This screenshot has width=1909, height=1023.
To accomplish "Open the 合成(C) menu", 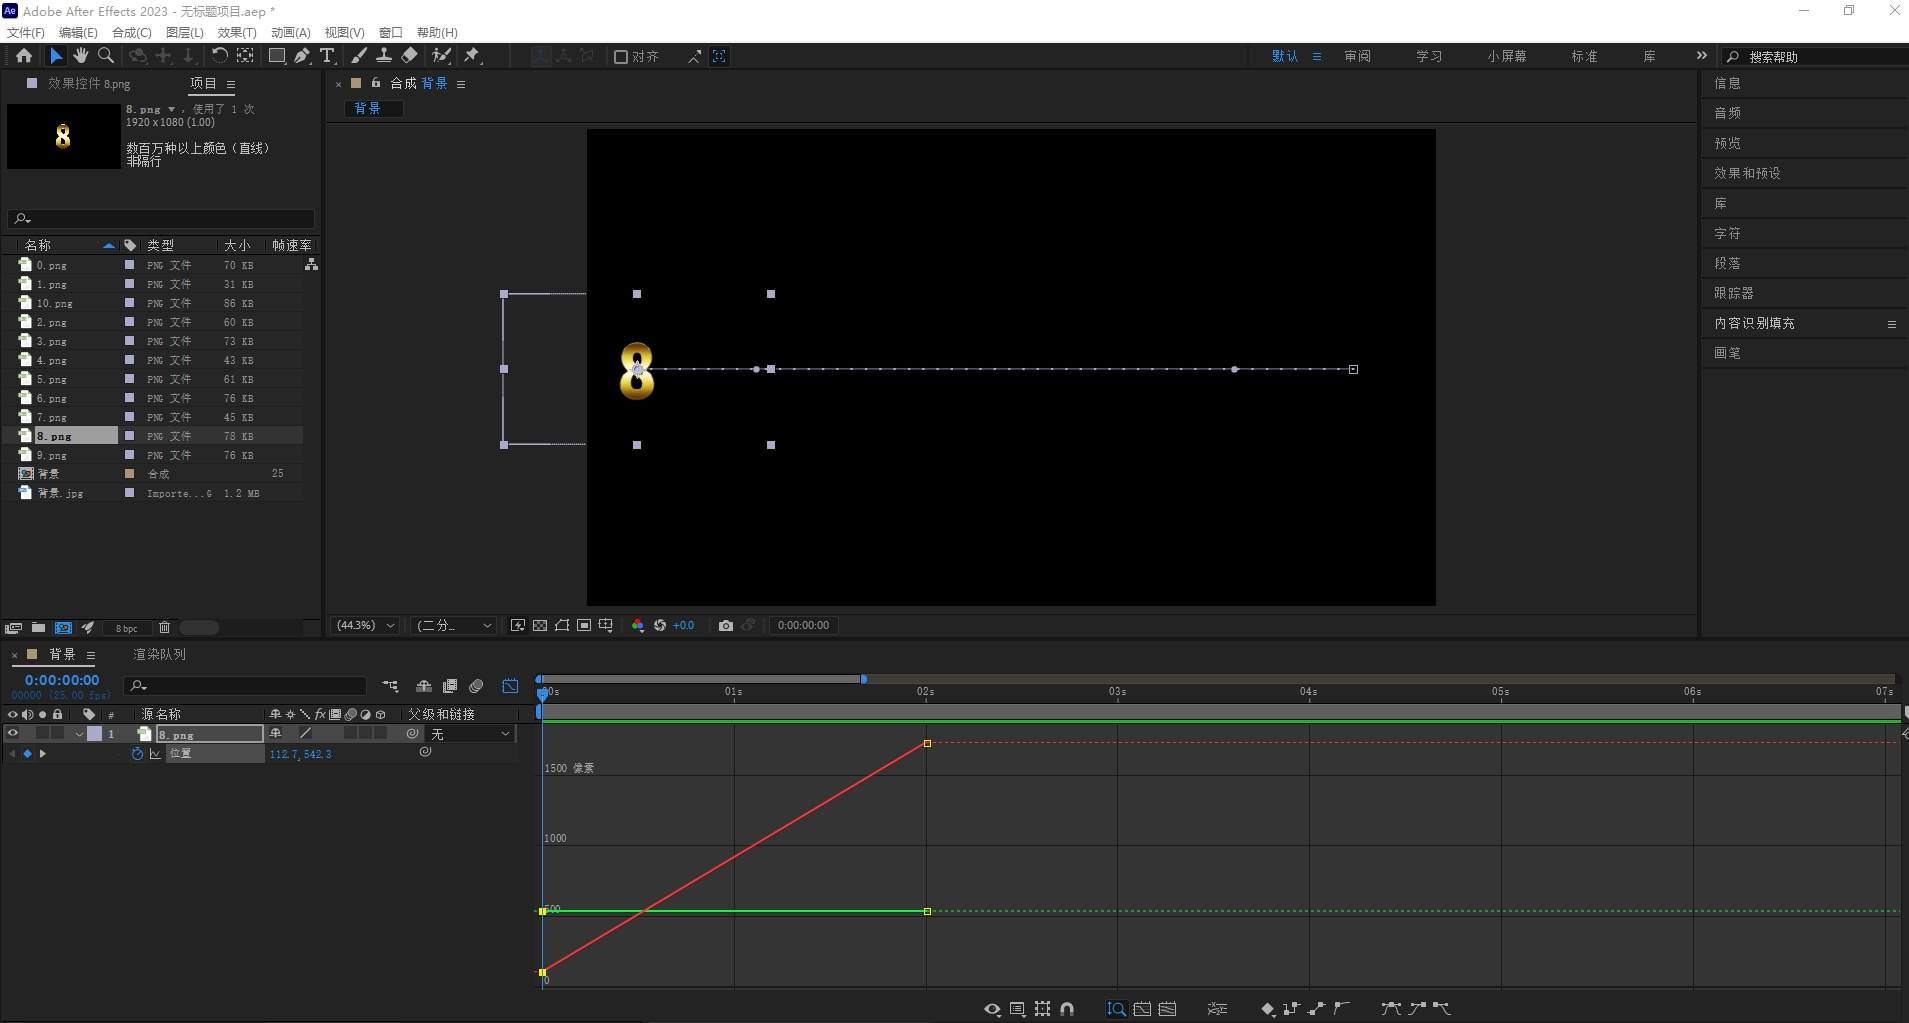I will click(132, 32).
